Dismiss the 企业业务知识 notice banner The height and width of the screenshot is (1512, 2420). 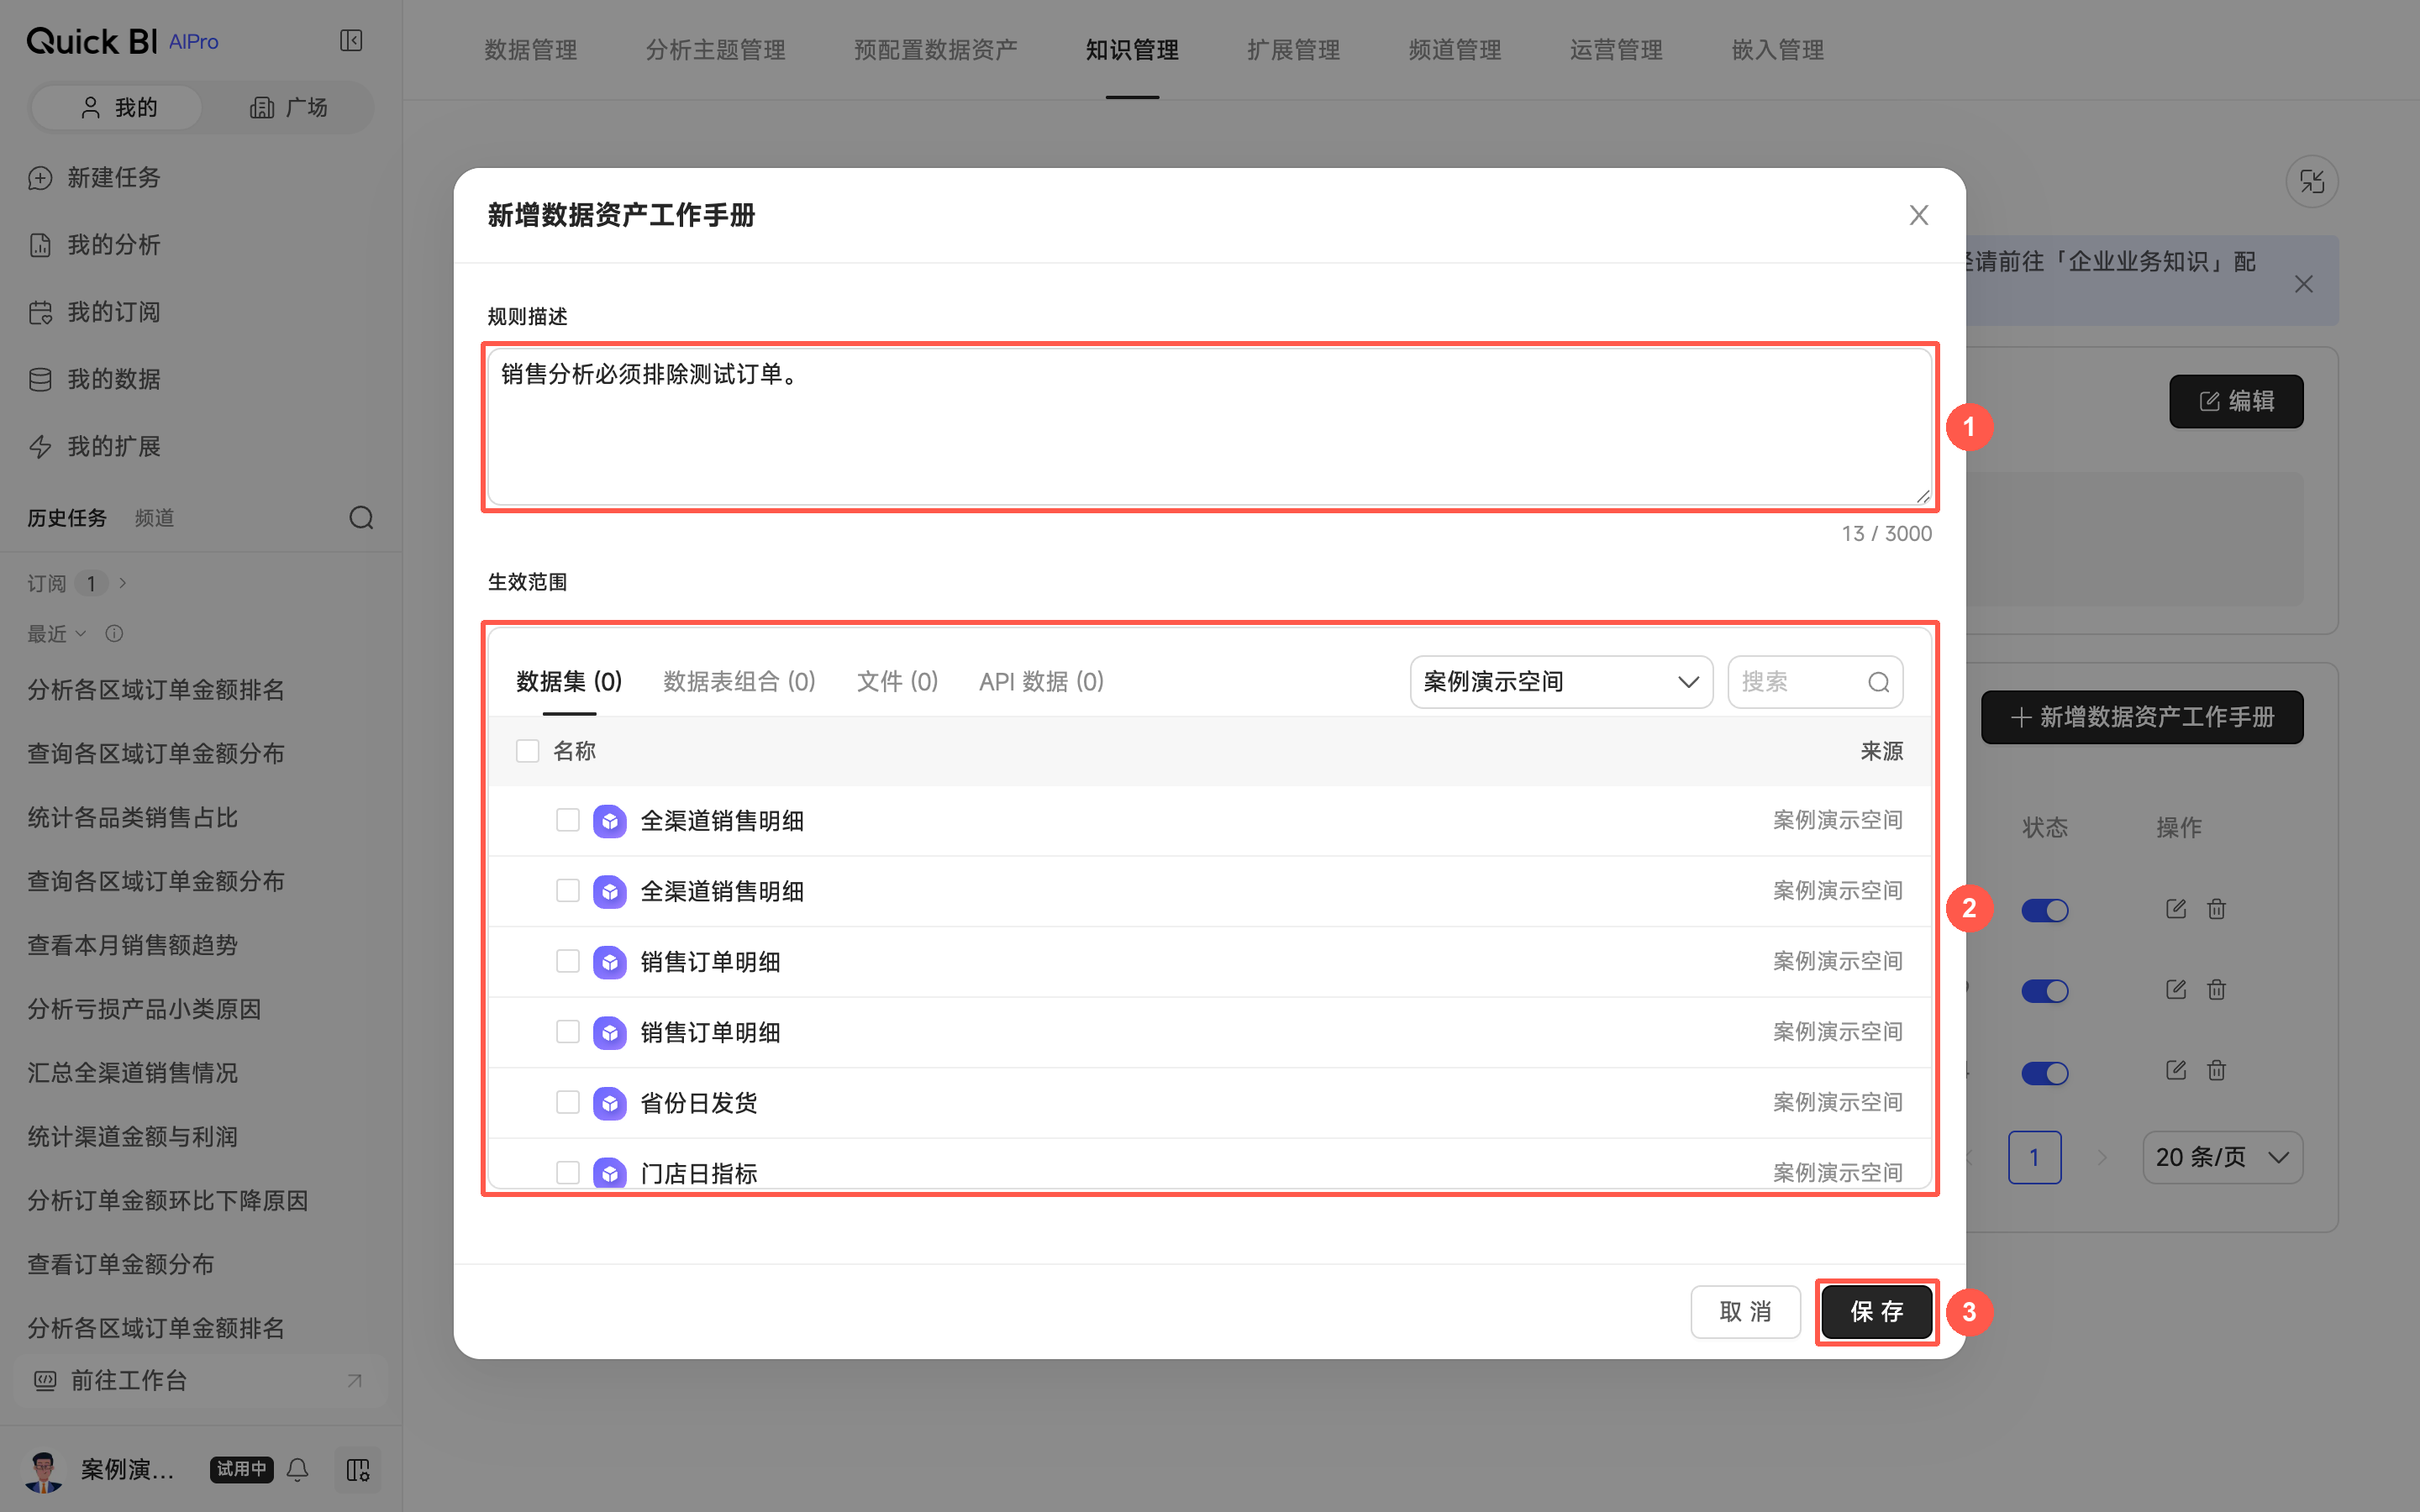tap(2304, 284)
